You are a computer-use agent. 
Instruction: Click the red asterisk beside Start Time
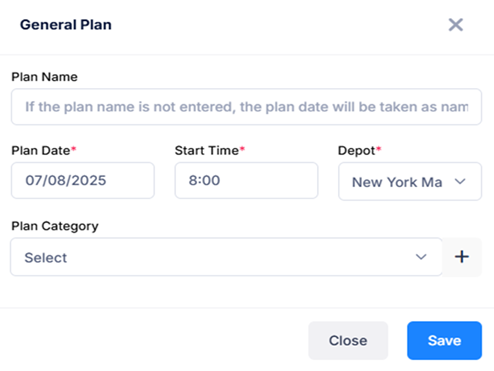pyautogui.click(x=242, y=148)
